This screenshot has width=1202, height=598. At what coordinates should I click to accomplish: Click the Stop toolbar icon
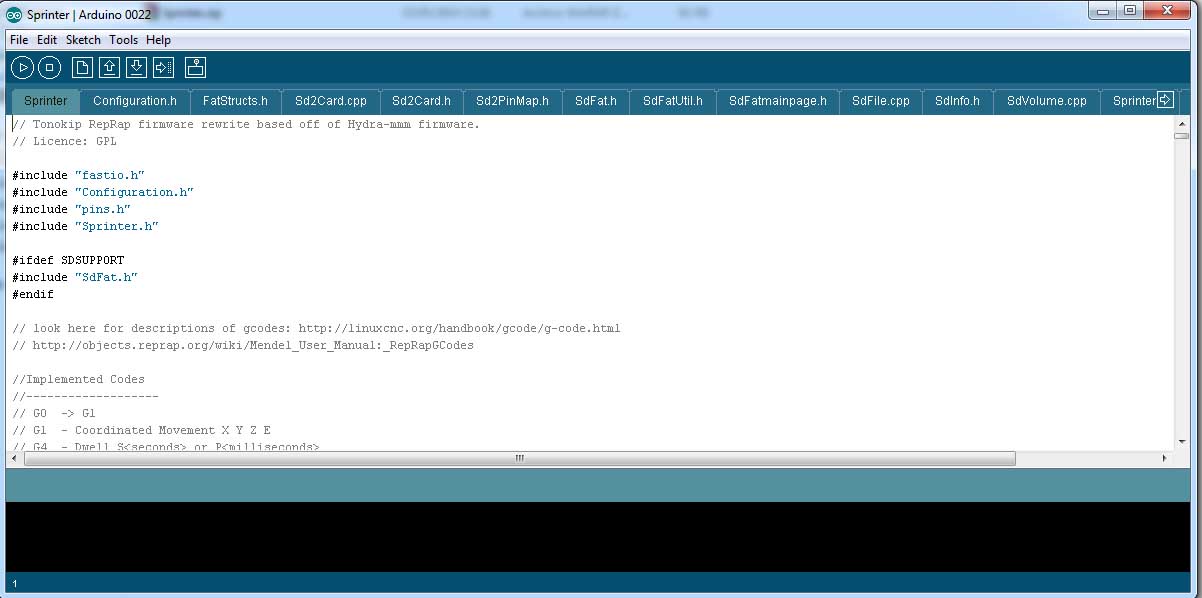(x=50, y=67)
